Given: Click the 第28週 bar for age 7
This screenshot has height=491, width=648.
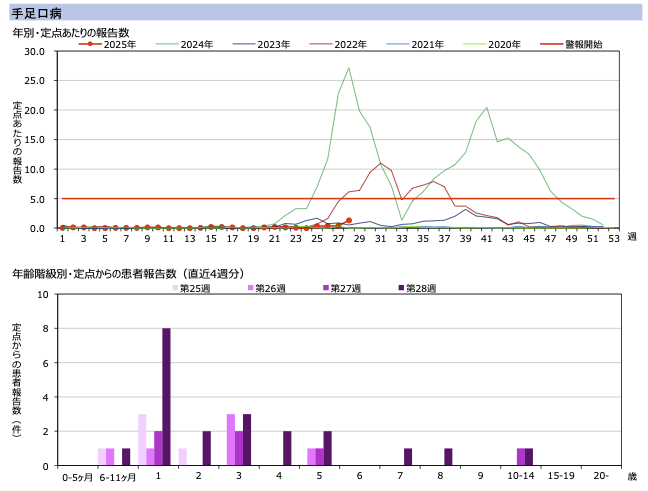Looking at the screenshot, I should pos(408,457).
